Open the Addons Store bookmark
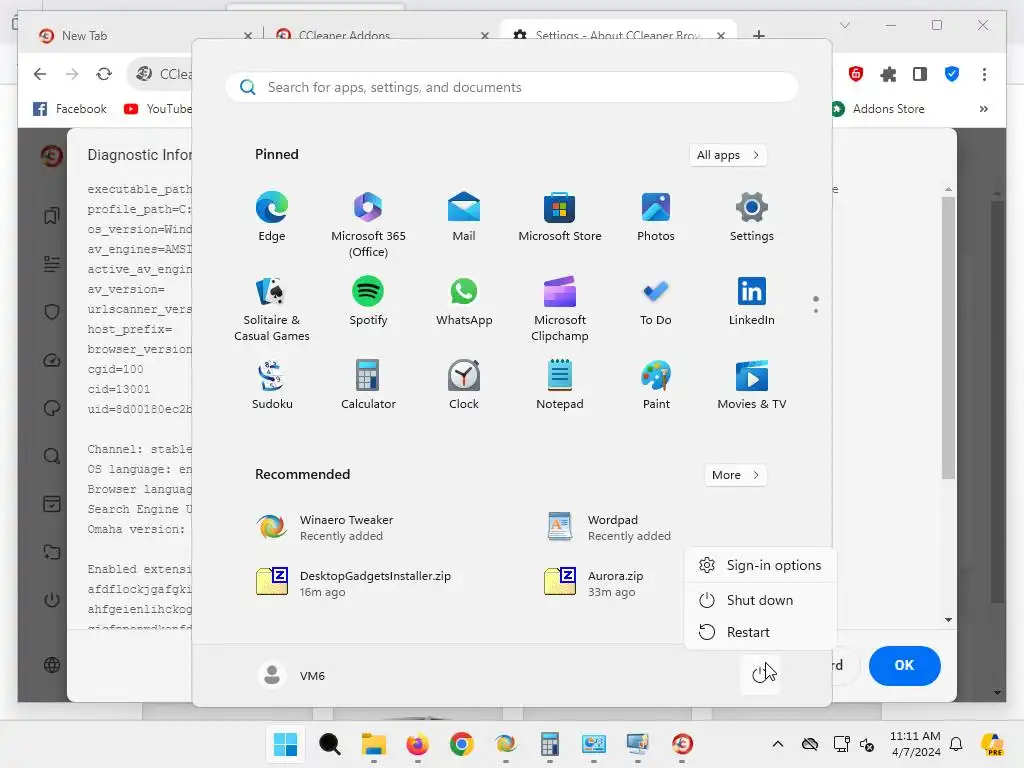 (x=879, y=109)
